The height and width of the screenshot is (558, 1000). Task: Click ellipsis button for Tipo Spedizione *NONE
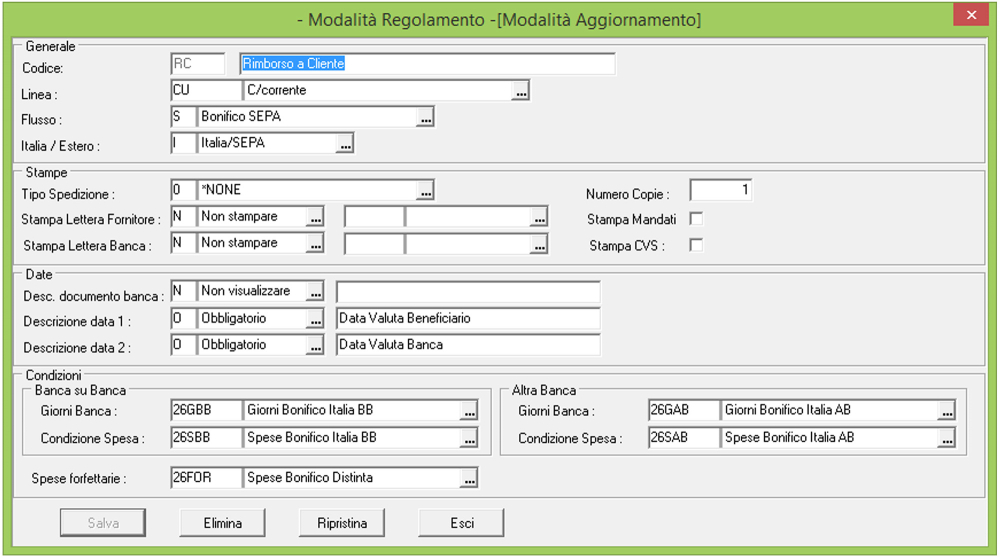425,190
